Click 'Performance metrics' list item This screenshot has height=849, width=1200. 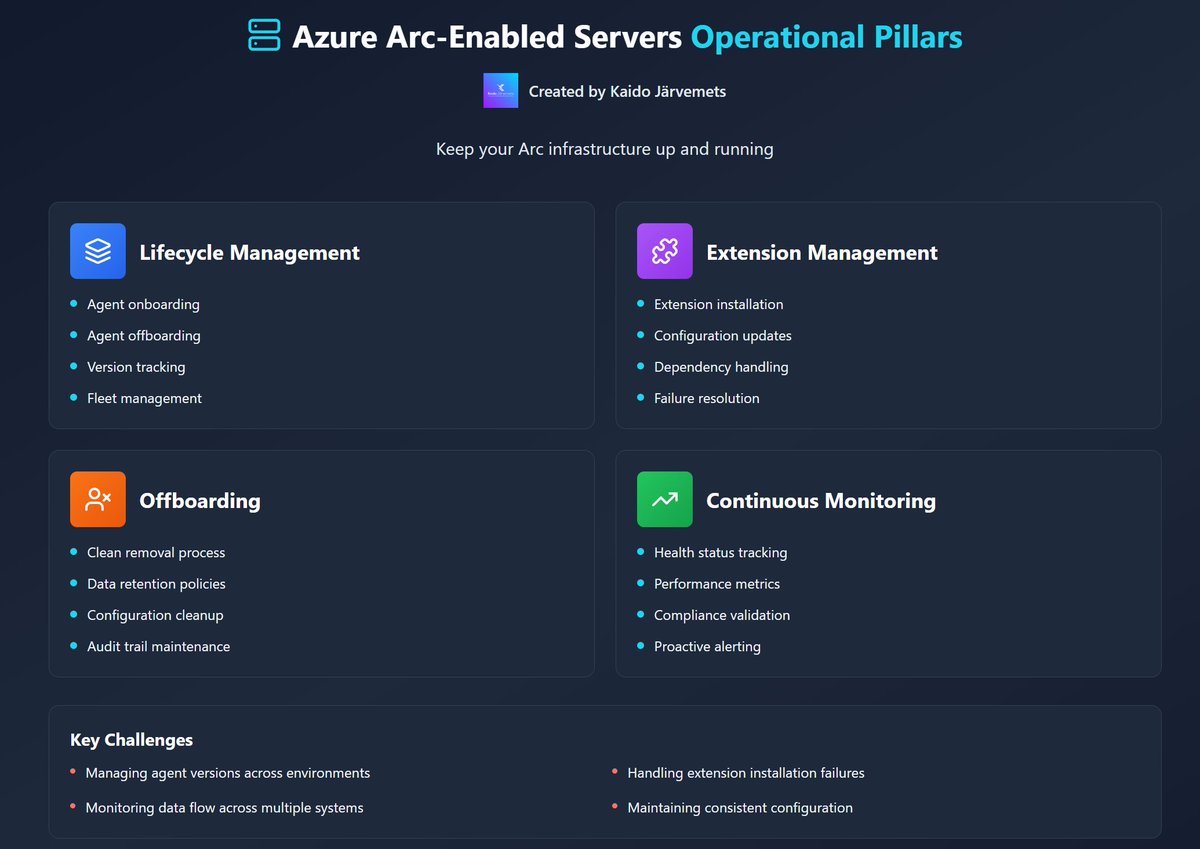point(717,584)
